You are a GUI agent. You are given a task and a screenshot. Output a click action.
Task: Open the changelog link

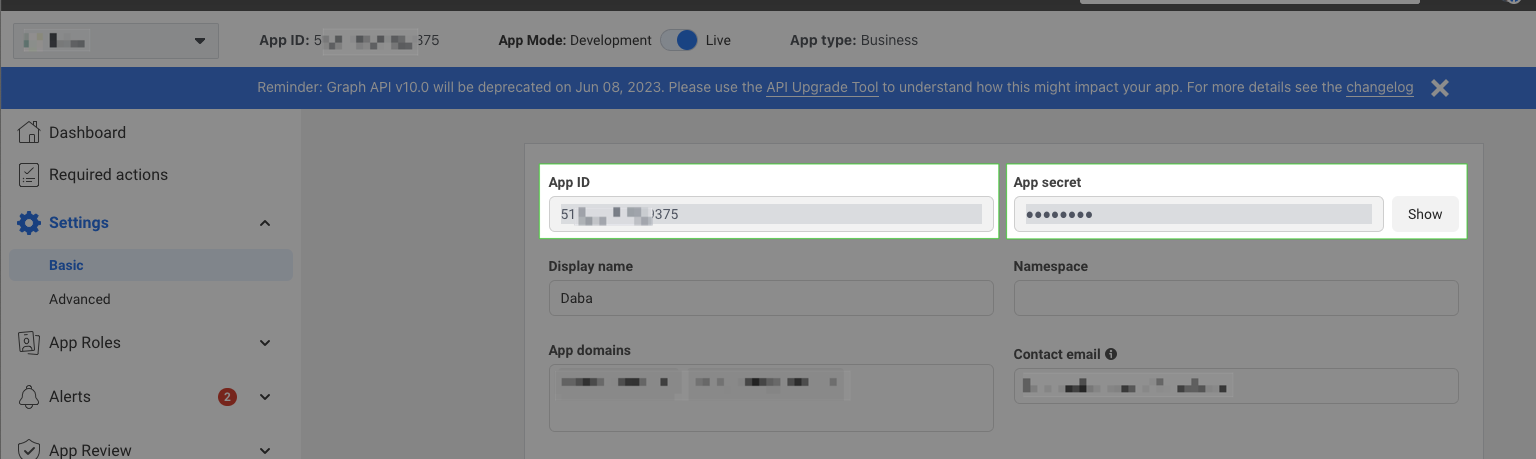click(x=1379, y=87)
